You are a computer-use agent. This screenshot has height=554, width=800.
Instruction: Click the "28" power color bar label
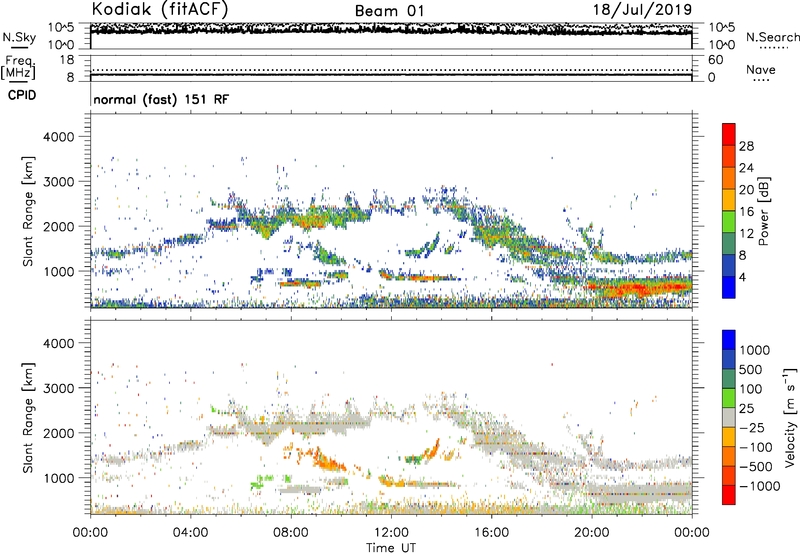click(746, 146)
